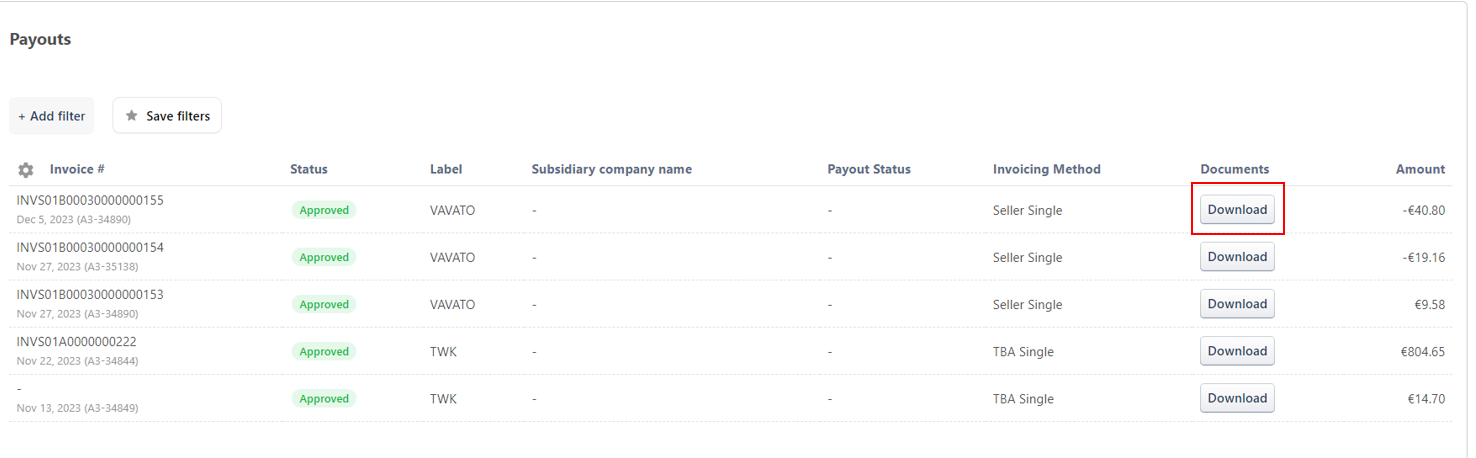The width and height of the screenshot is (1476, 458).
Task: Download documents for invoice INVS01A0000000222
Action: click(1237, 351)
